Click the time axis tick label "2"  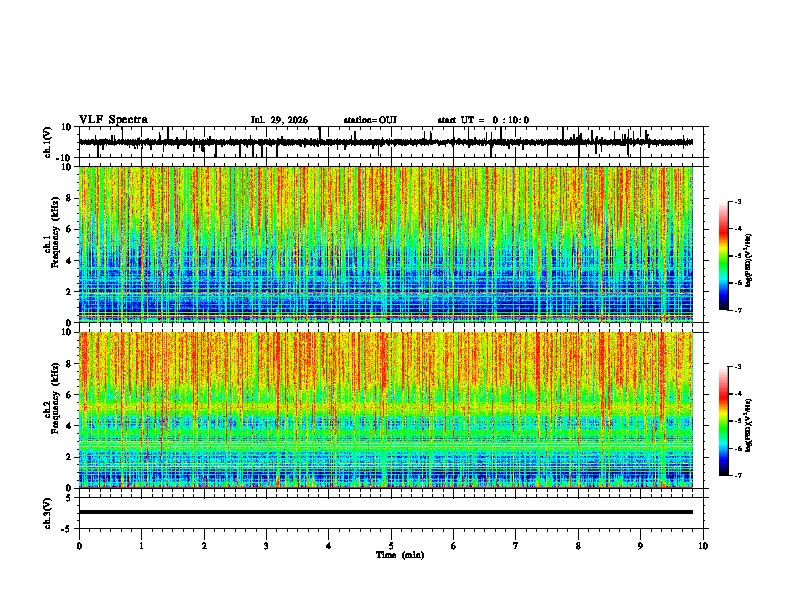tap(204, 546)
